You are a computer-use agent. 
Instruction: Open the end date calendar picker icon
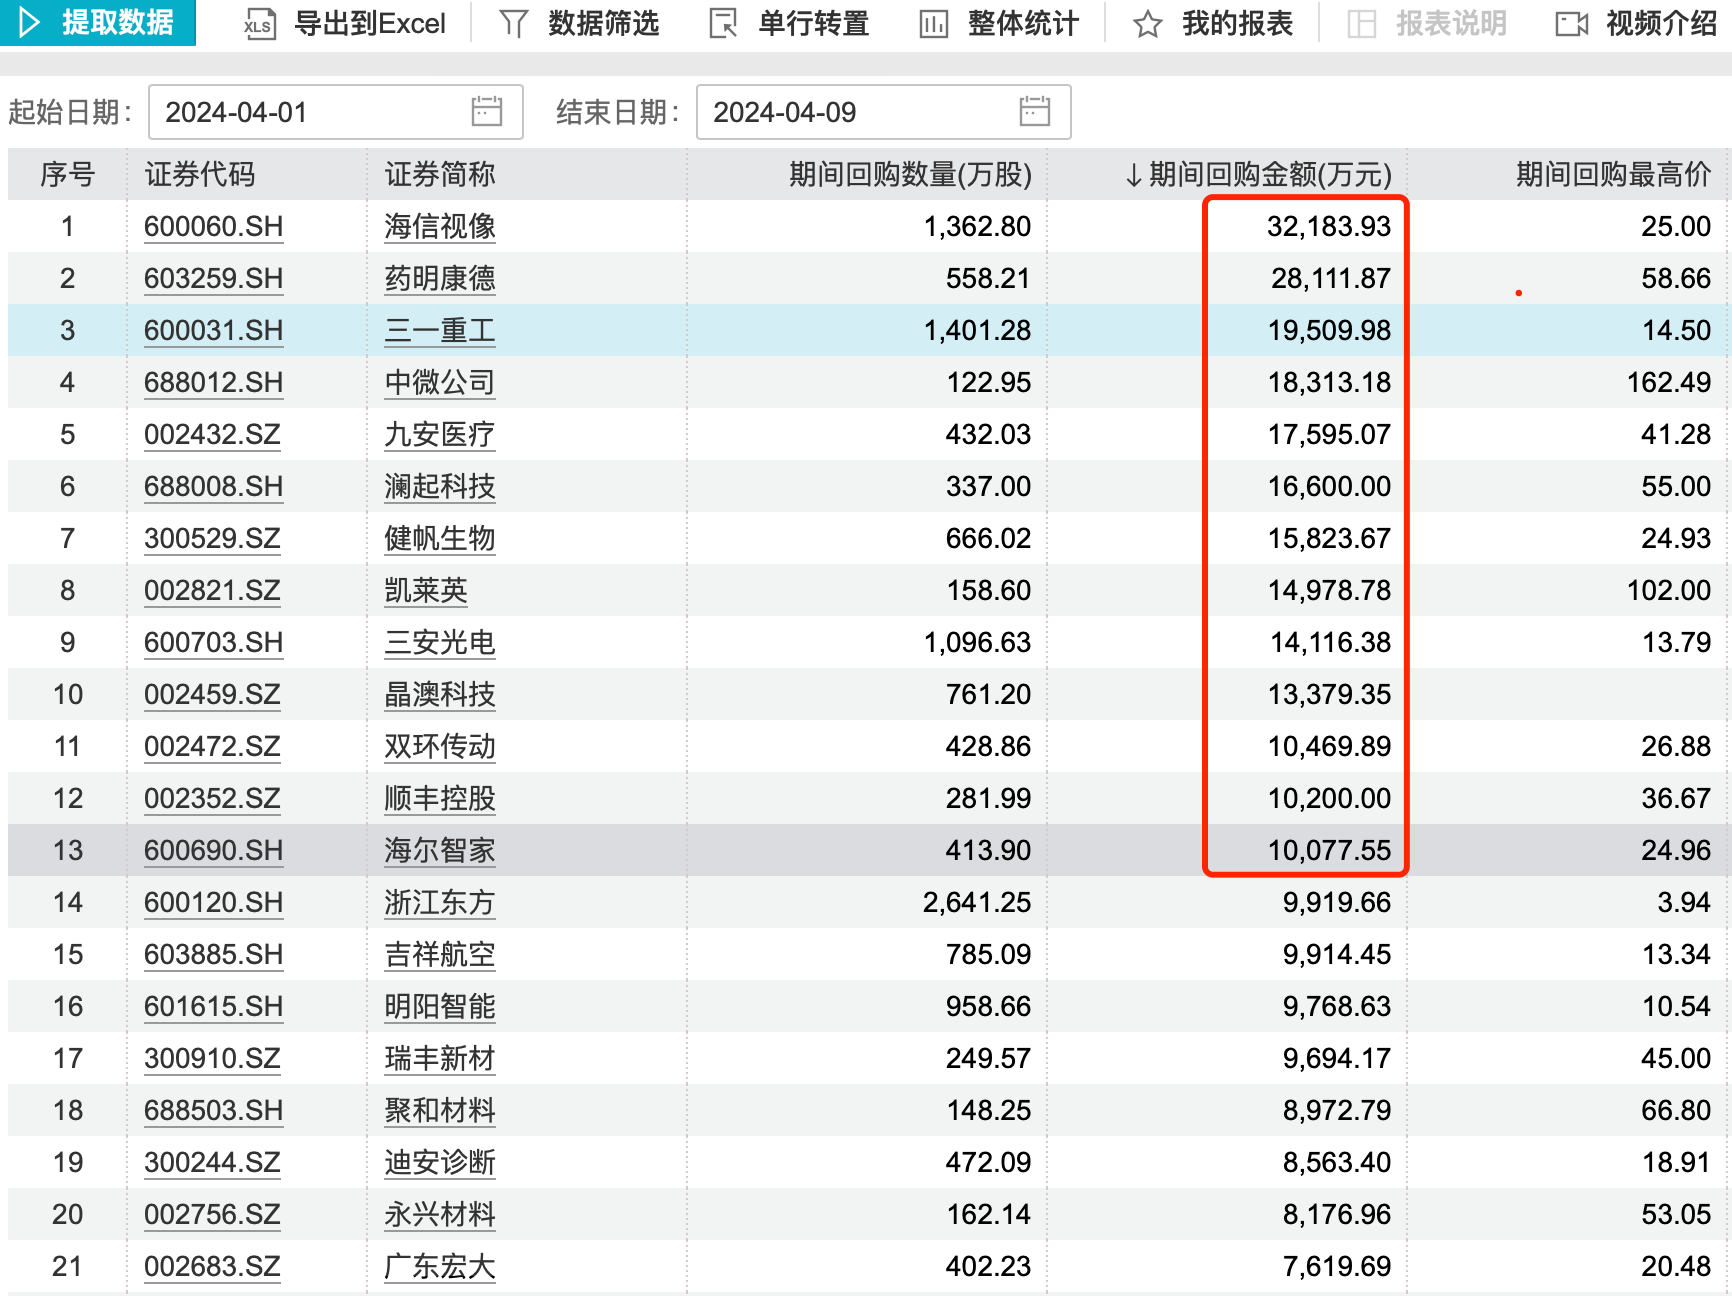click(x=1034, y=112)
